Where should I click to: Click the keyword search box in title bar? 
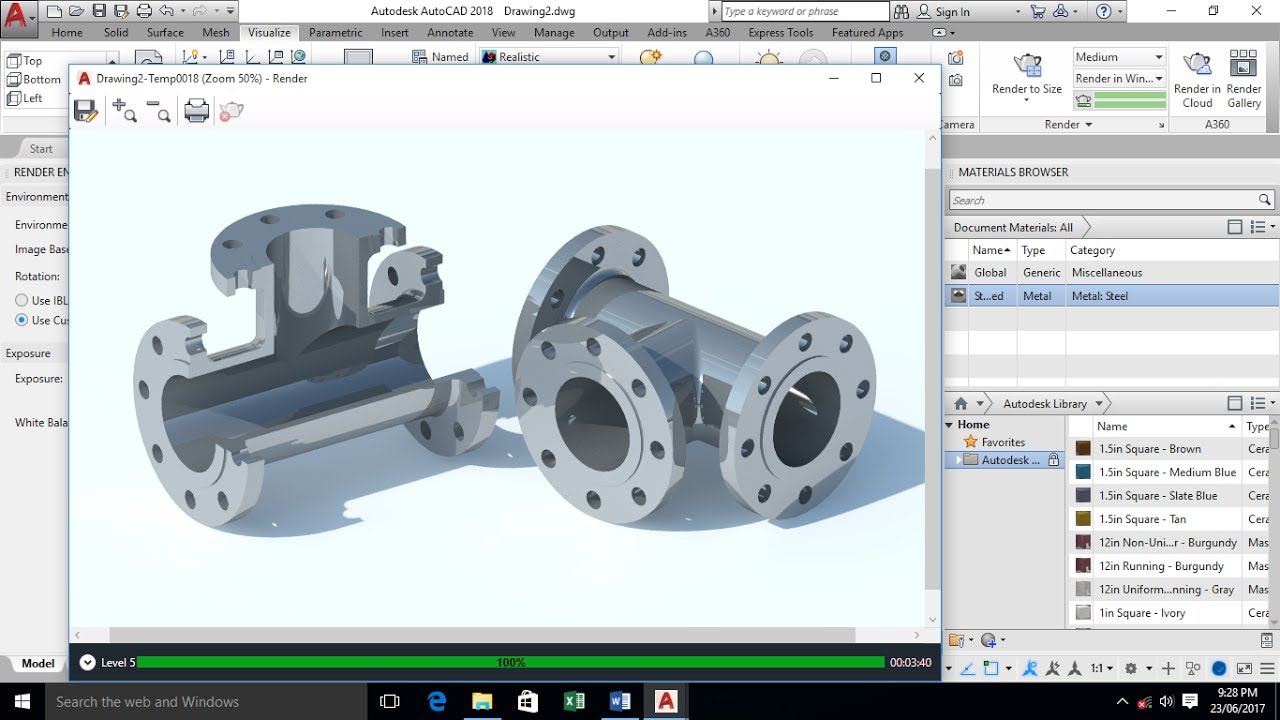pyautogui.click(x=804, y=12)
